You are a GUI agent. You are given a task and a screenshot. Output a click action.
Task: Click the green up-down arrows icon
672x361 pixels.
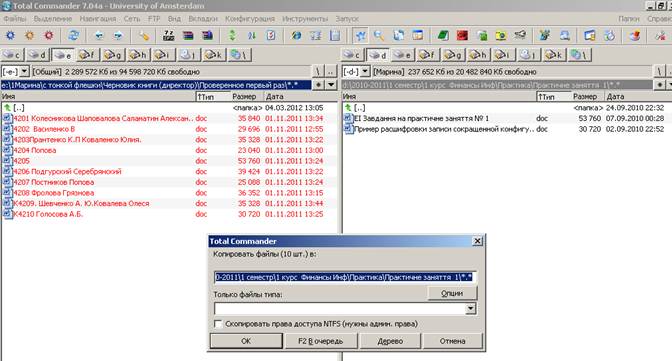point(232,36)
